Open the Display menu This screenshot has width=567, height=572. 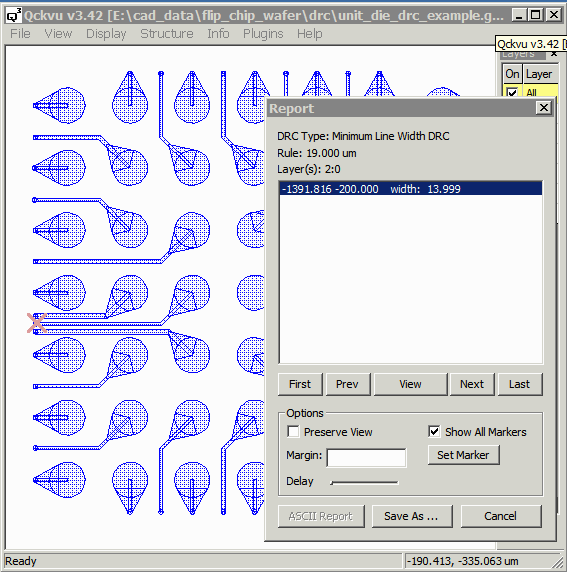coord(106,34)
